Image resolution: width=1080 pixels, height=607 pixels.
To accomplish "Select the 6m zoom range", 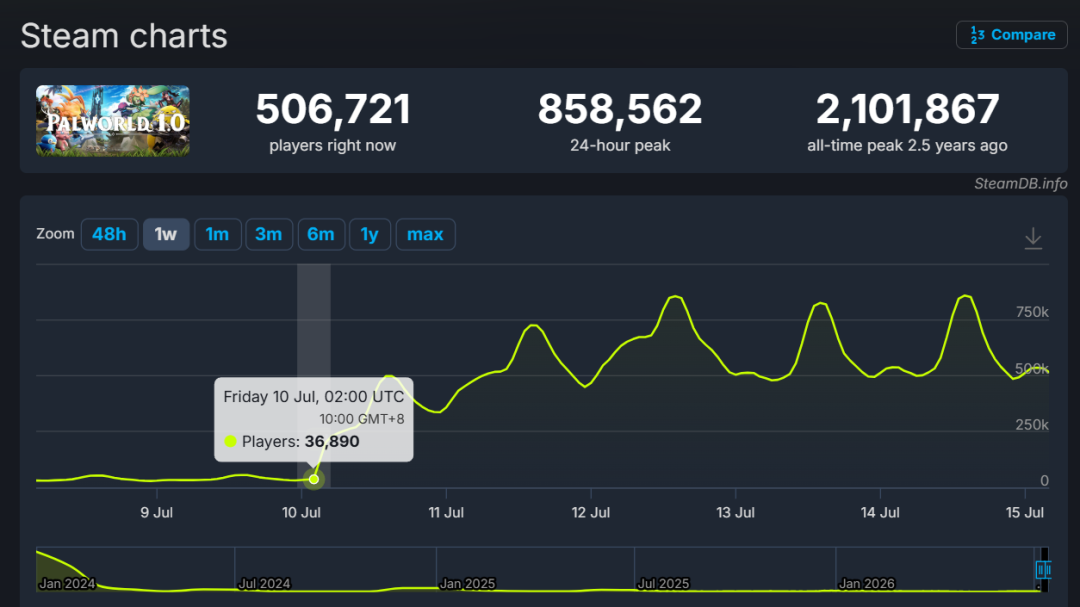I will [x=321, y=234].
